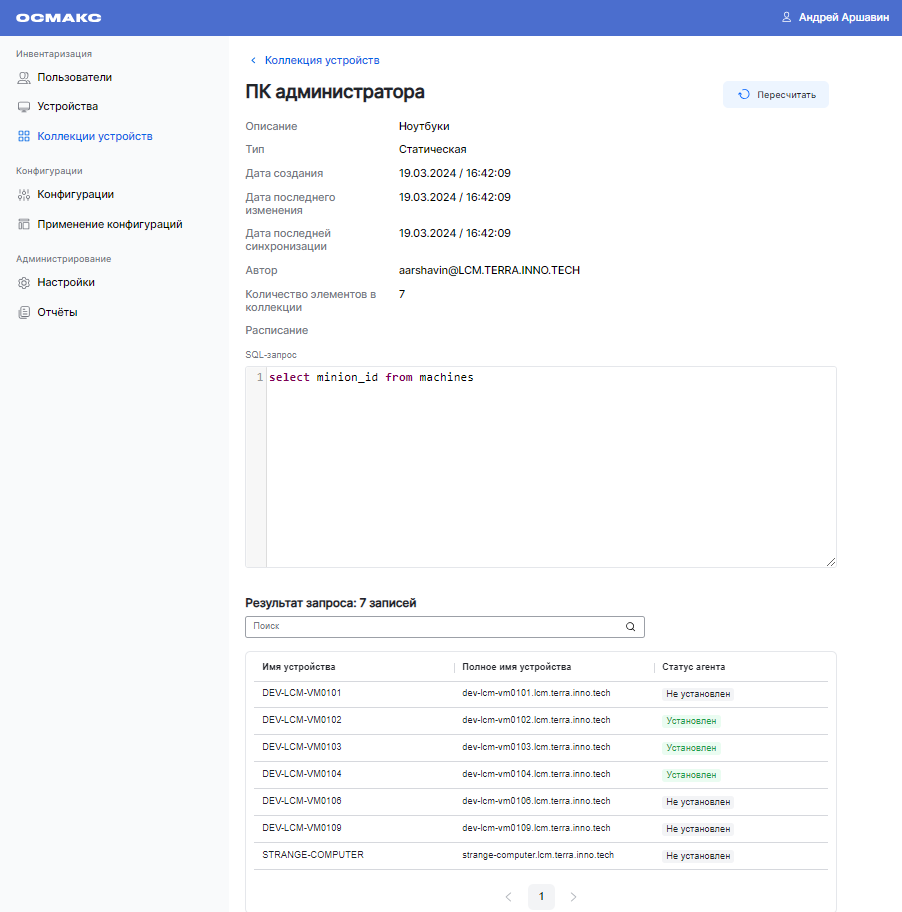
Task: Click the Settings gear icon
Action: [x=24, y=282]
